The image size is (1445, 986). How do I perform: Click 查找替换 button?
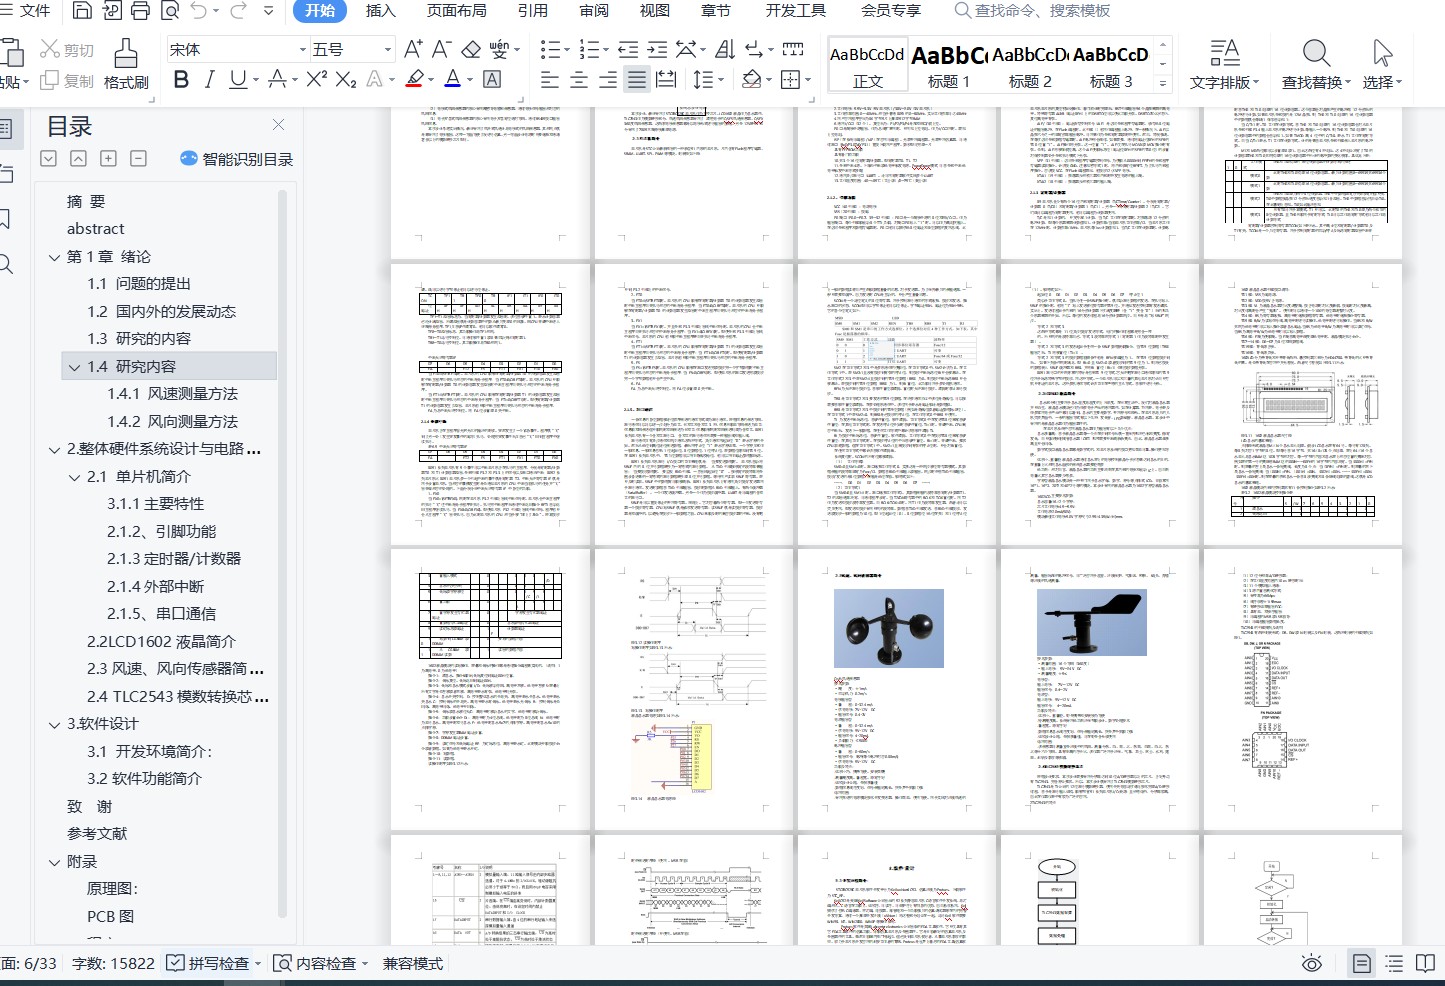1316,65
